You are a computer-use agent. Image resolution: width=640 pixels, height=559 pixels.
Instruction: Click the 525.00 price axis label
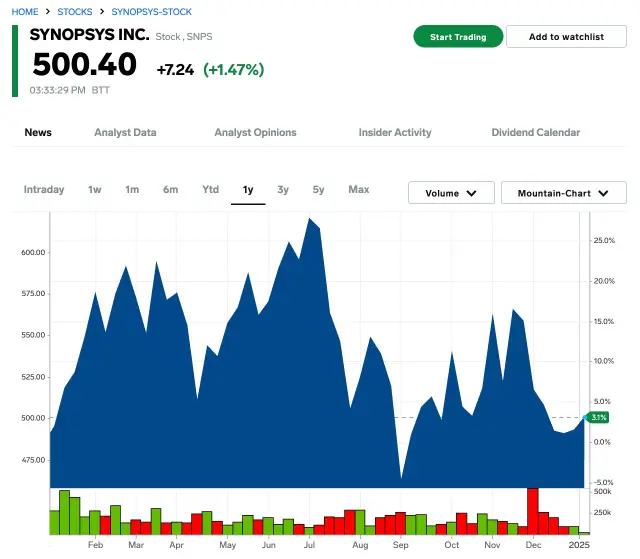33,377
